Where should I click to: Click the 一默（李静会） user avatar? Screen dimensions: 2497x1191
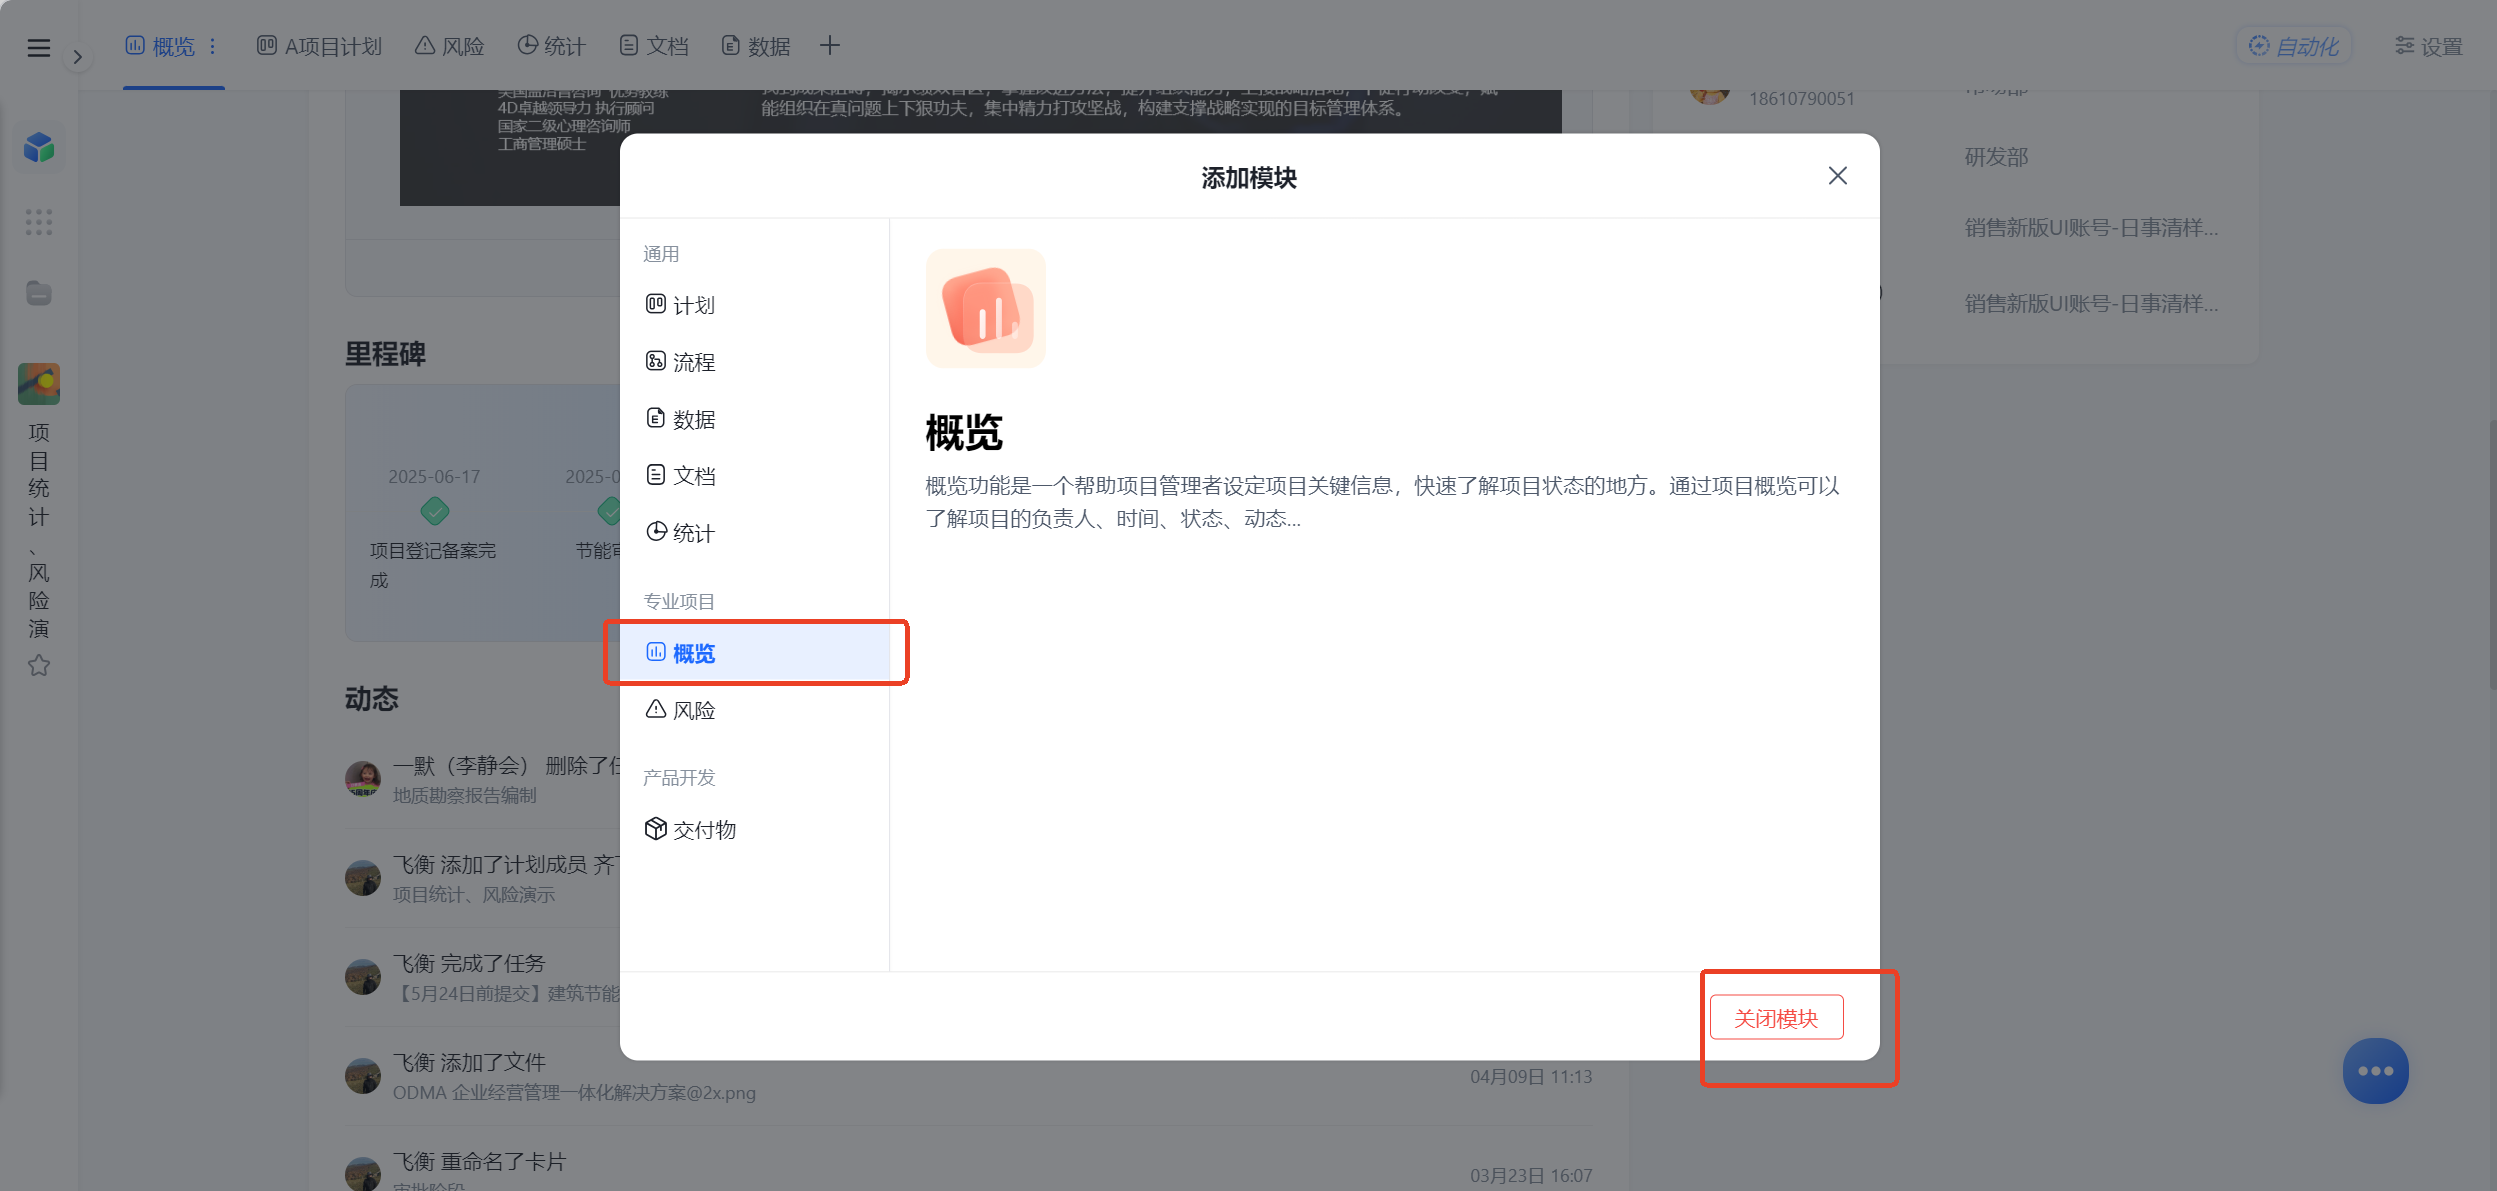point(362,778)
